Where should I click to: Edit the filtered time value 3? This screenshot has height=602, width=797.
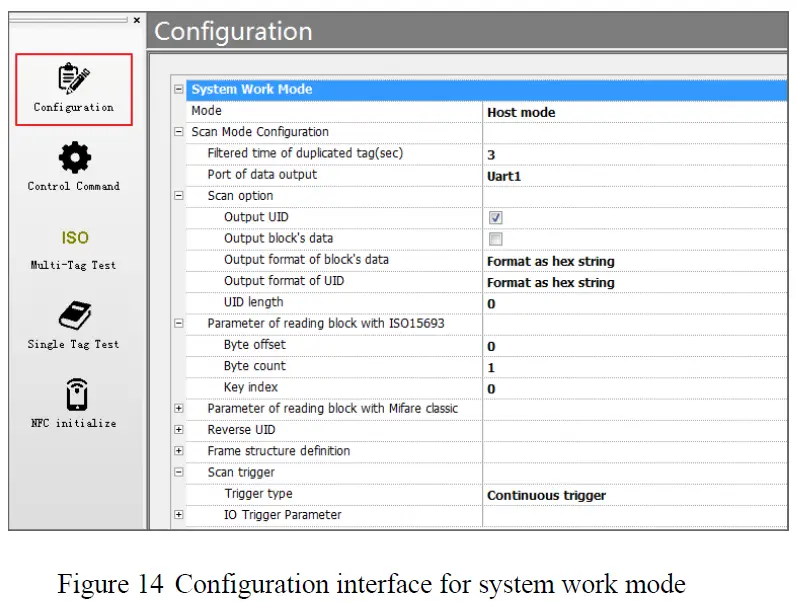[x=491, y=155]
